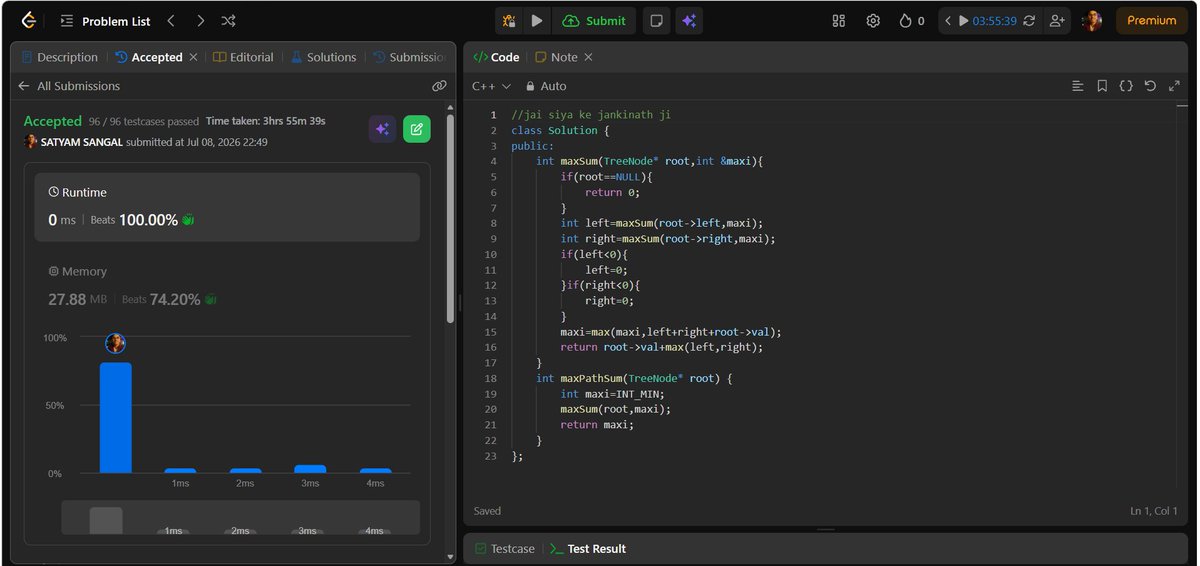Go to the previous problem arrow
Image resolution: width=1200 pixels, height=566 pixels.
[x=171, y=20]
